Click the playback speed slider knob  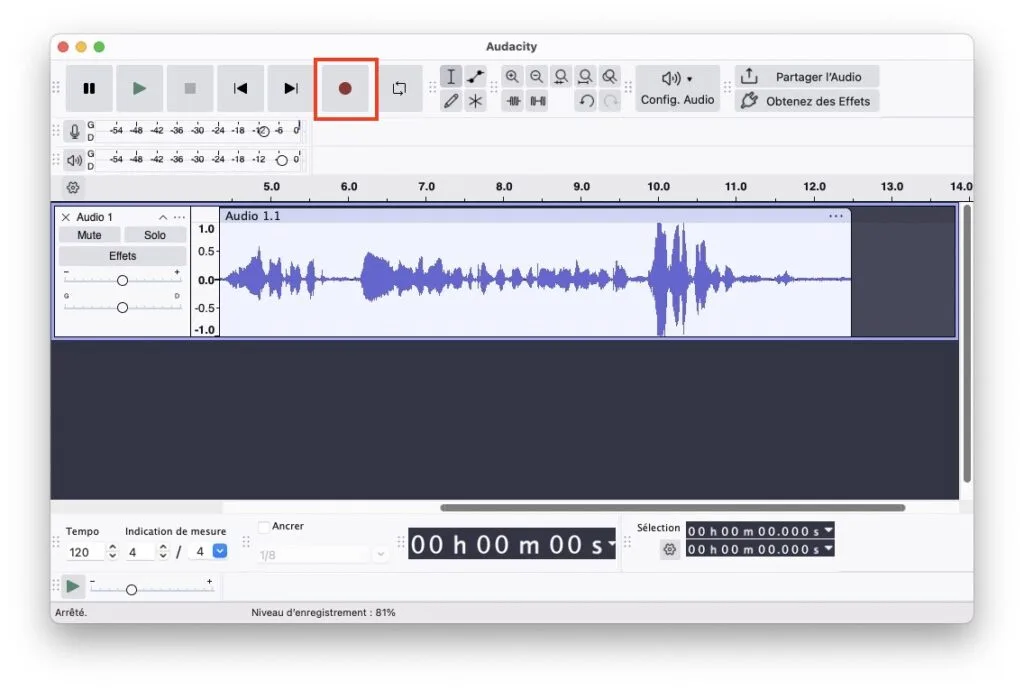coord(131,589)
